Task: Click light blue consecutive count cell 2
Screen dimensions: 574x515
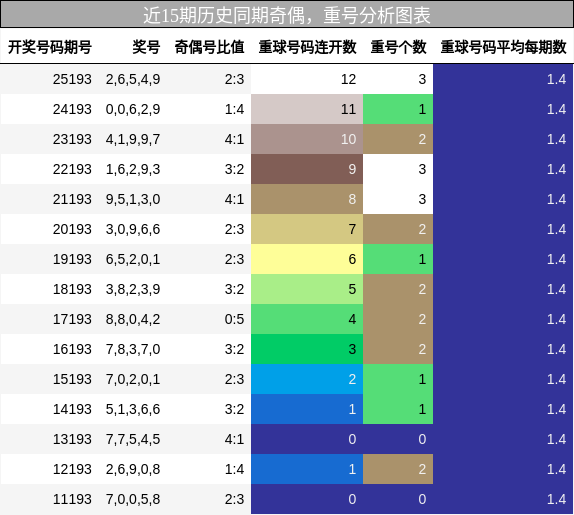Action: pyautogui.click(x=307, y=379)
